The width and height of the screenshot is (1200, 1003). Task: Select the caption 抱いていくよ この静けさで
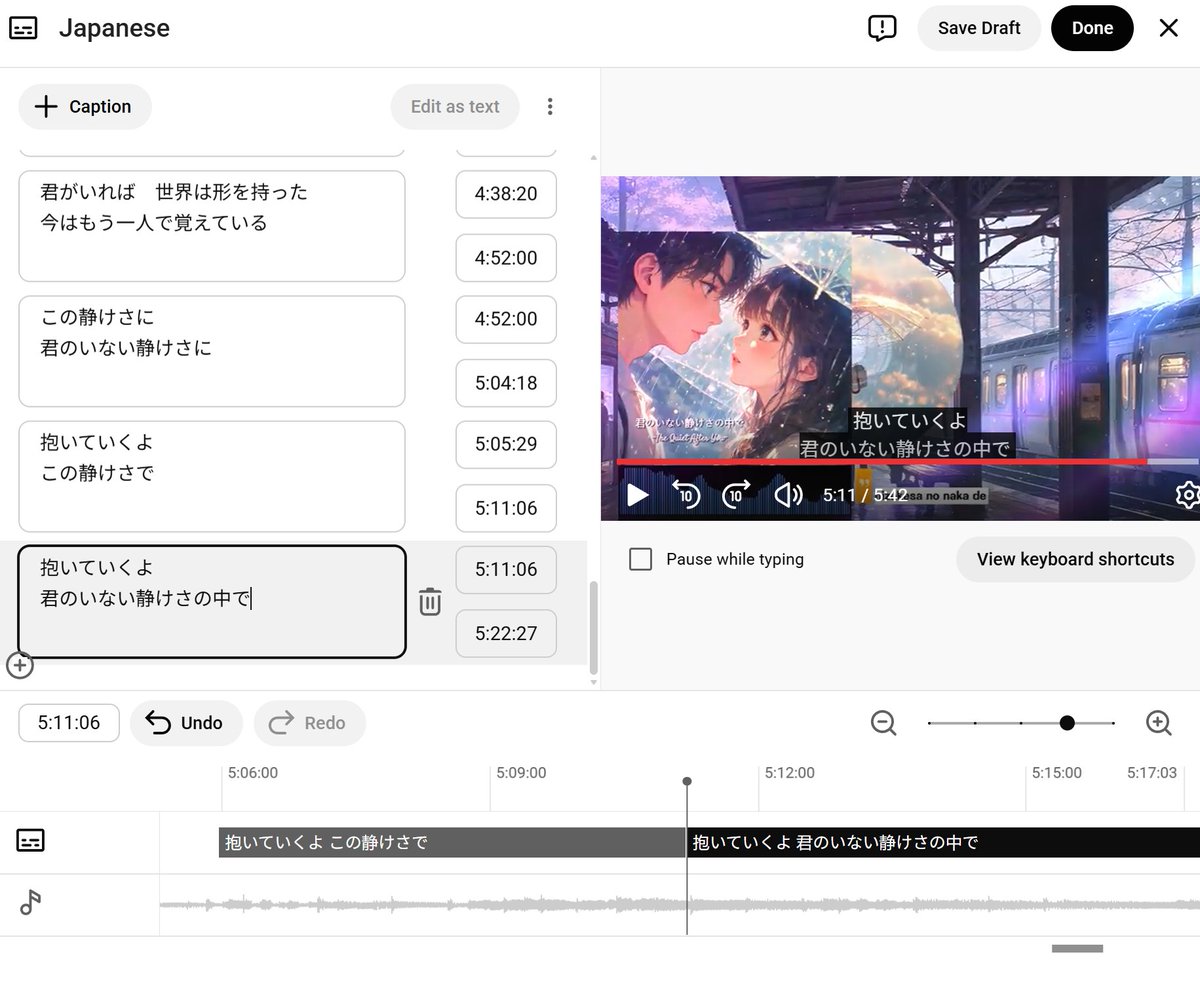pyautogui.click(x=212, y=476)
